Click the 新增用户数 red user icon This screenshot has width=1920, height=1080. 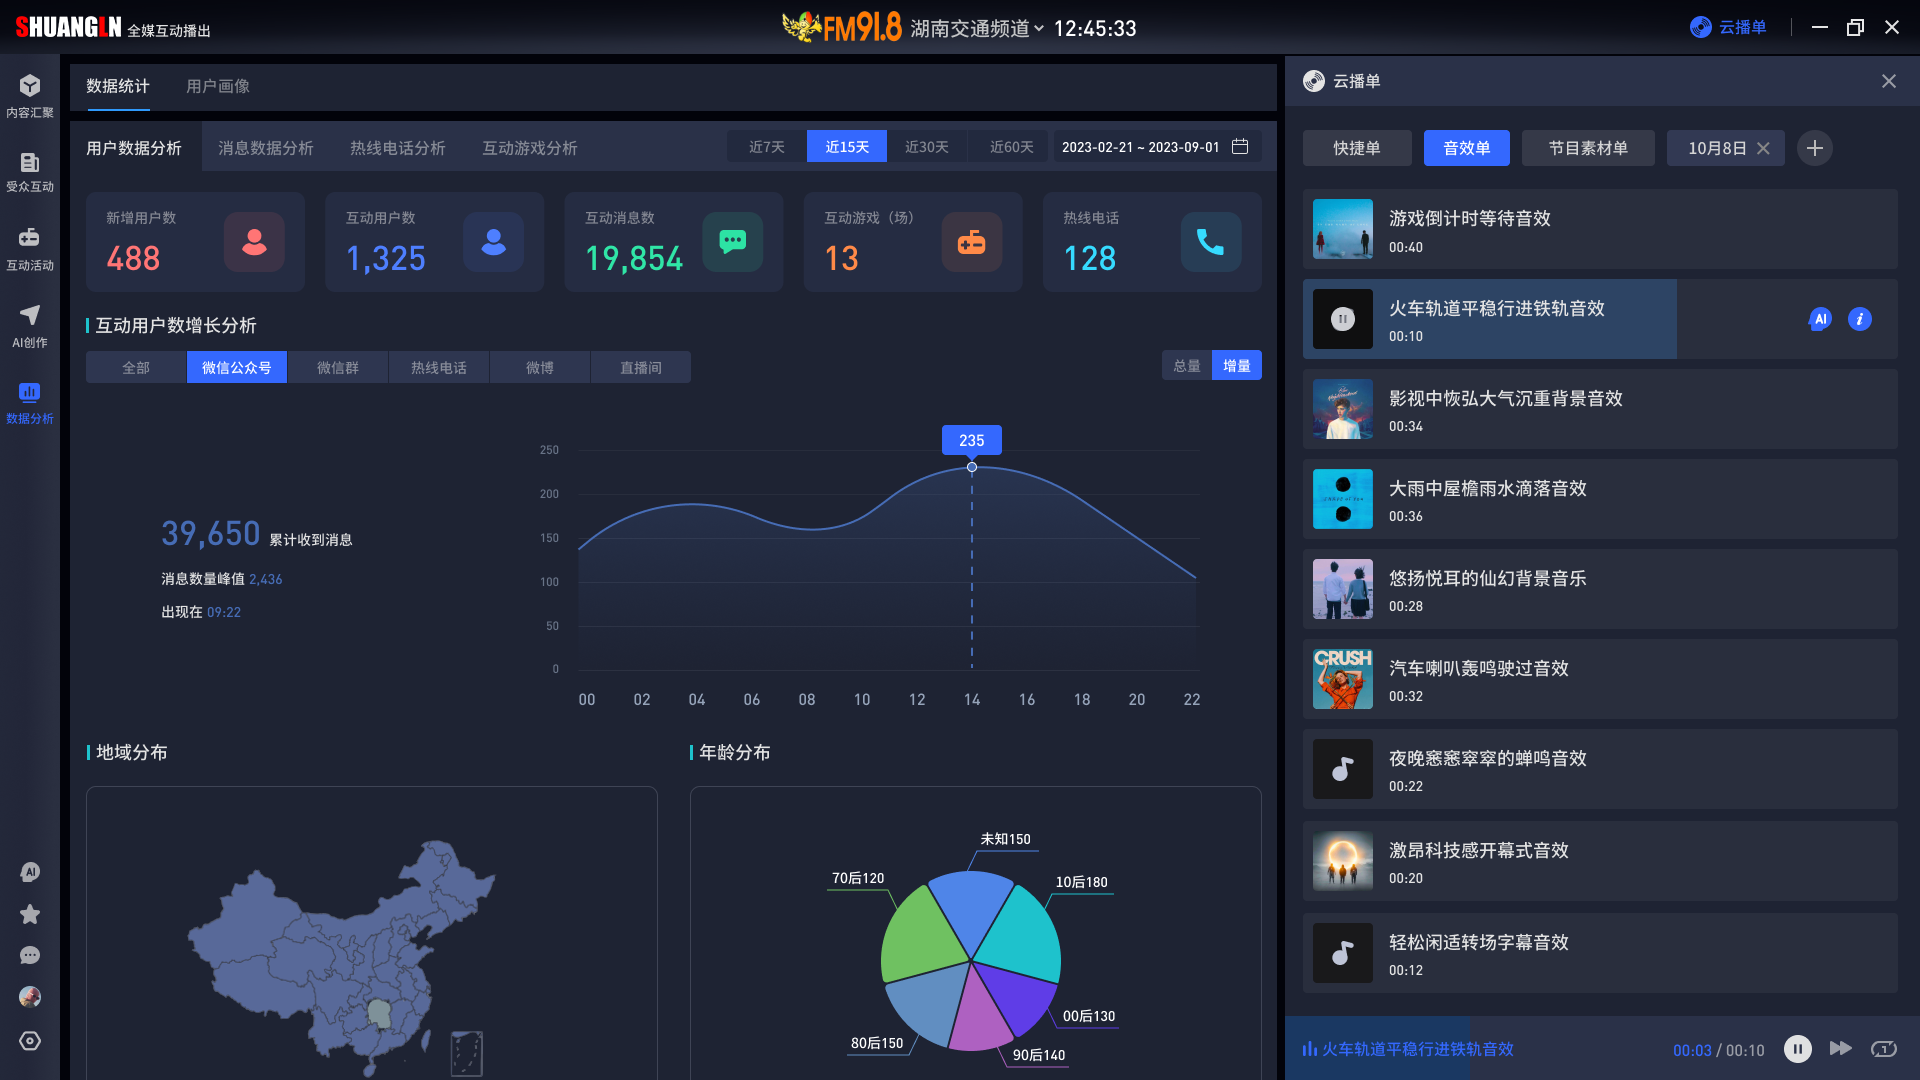[254, 242]
